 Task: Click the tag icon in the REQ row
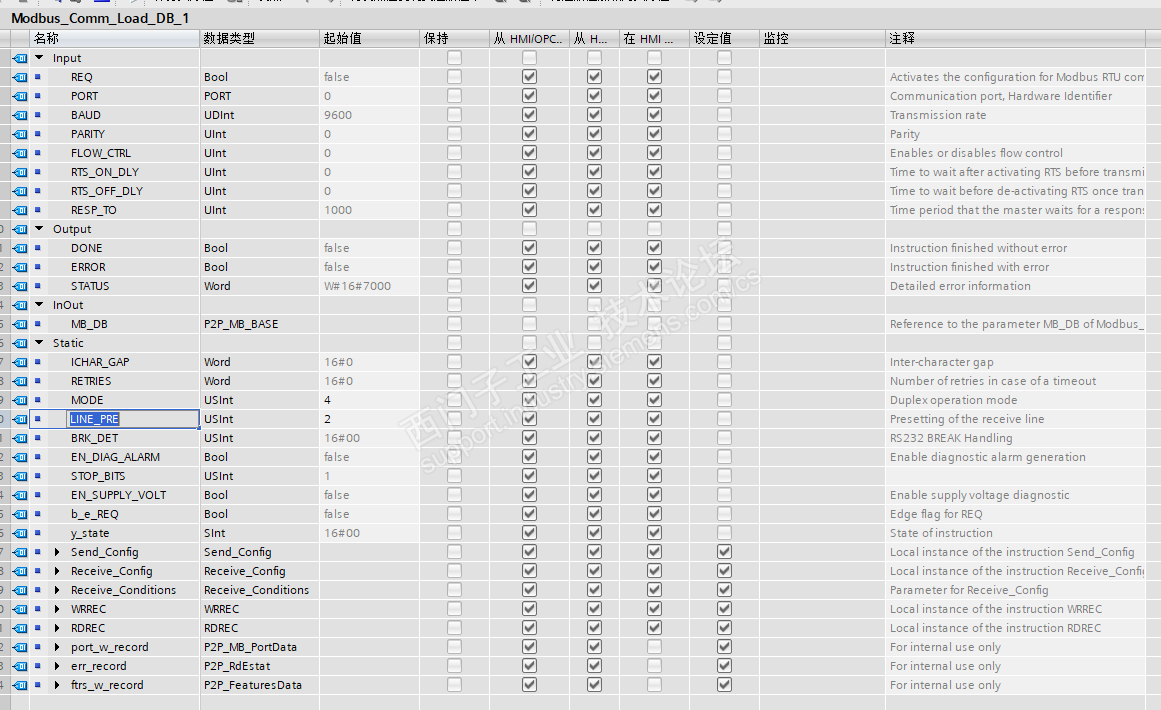point(20,77)
